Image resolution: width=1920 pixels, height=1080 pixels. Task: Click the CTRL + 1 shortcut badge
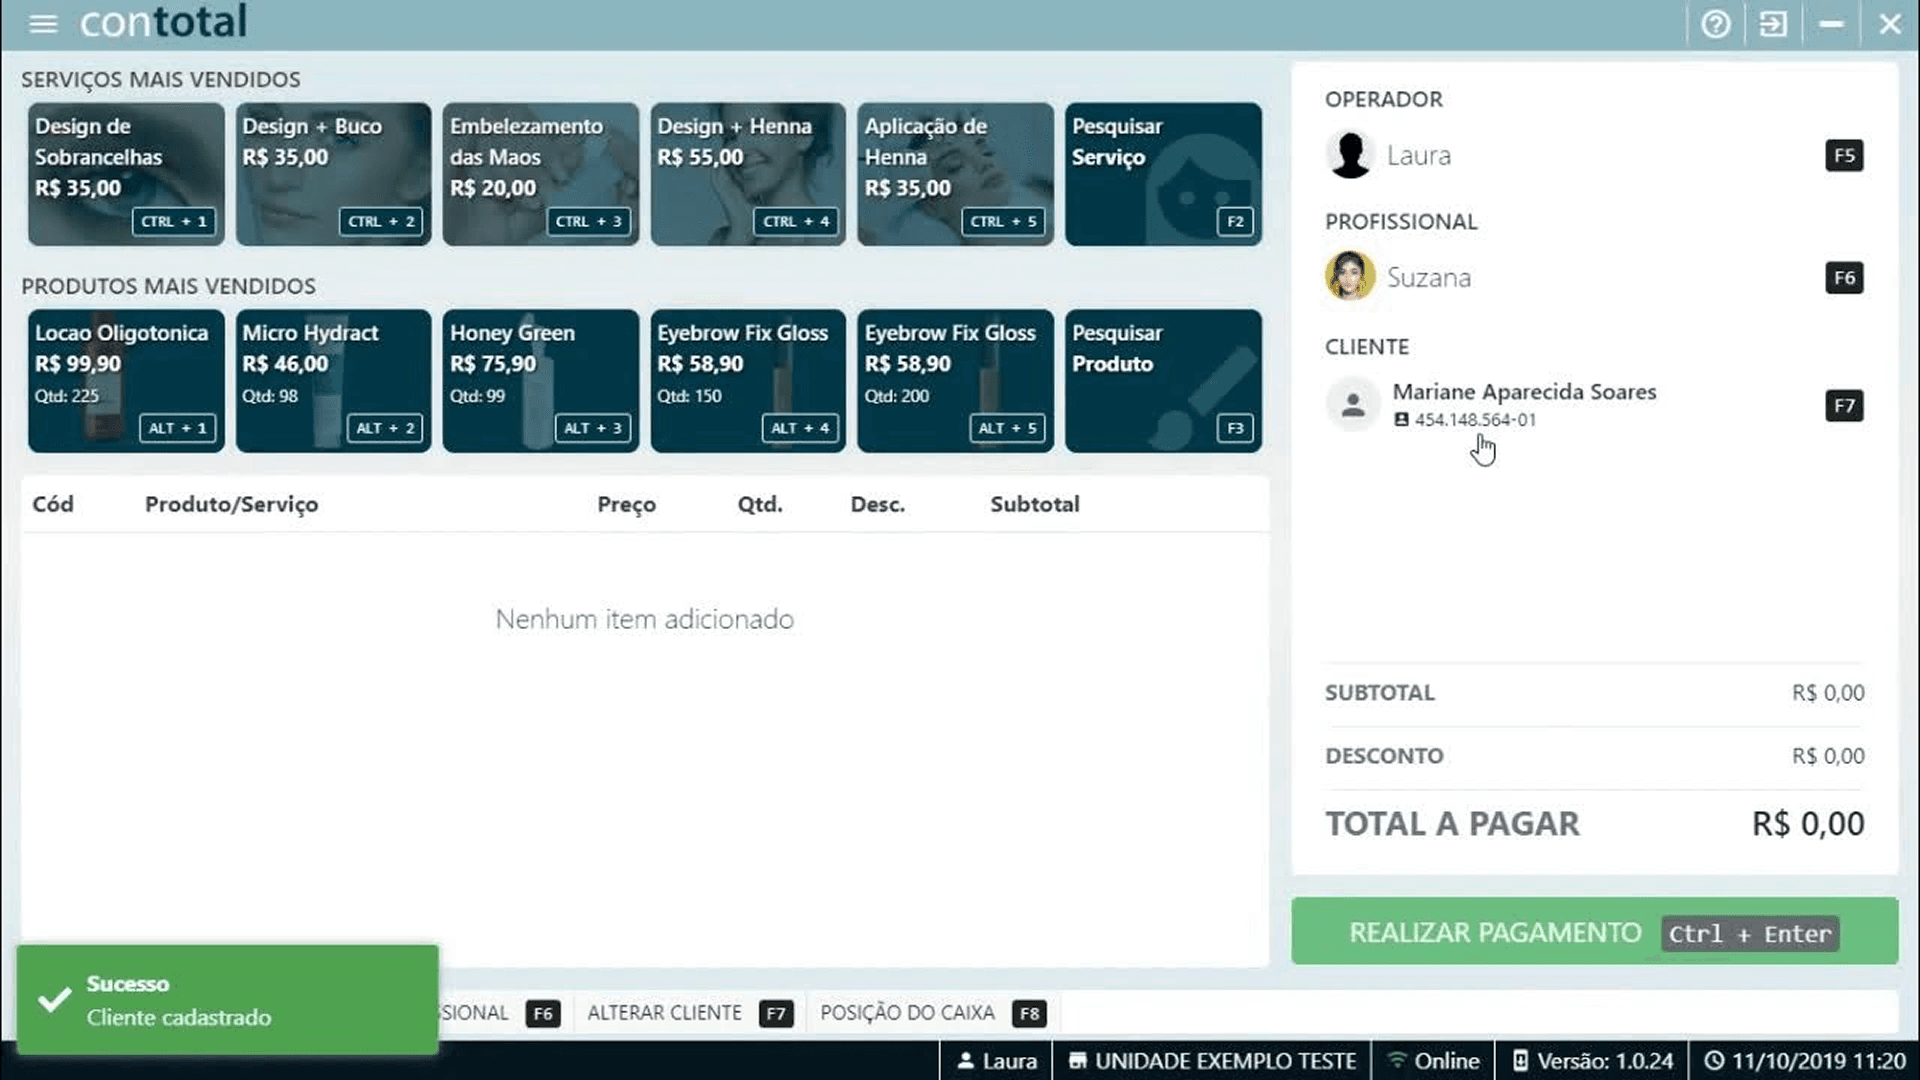[x=174, y=221]
